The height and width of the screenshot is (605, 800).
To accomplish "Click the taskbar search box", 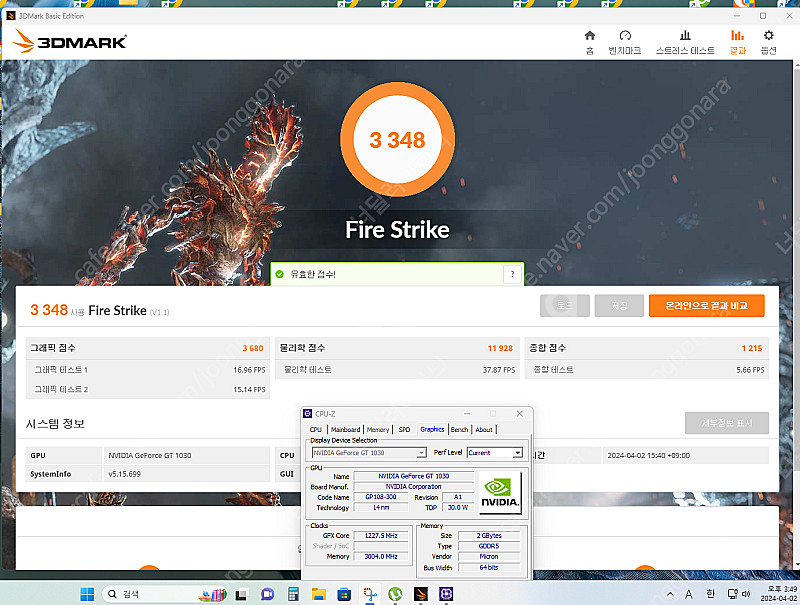I will (x=165, y=594).
